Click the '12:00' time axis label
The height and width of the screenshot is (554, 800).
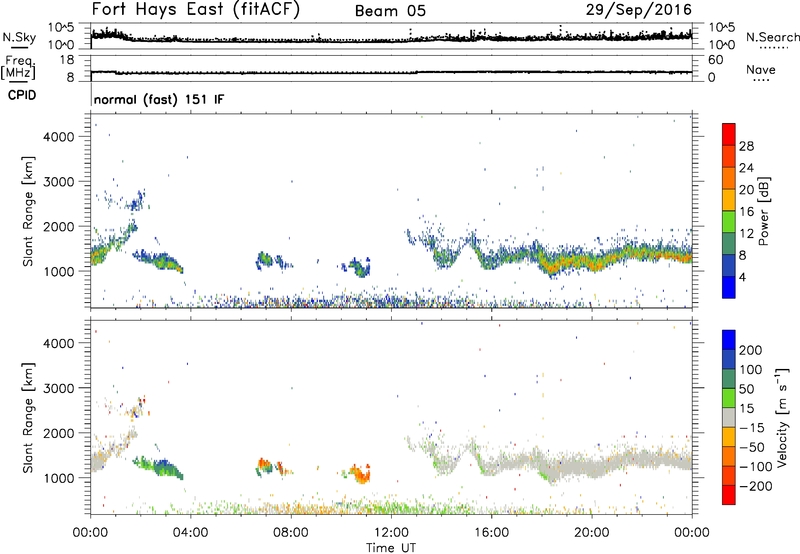coord(391,533)
